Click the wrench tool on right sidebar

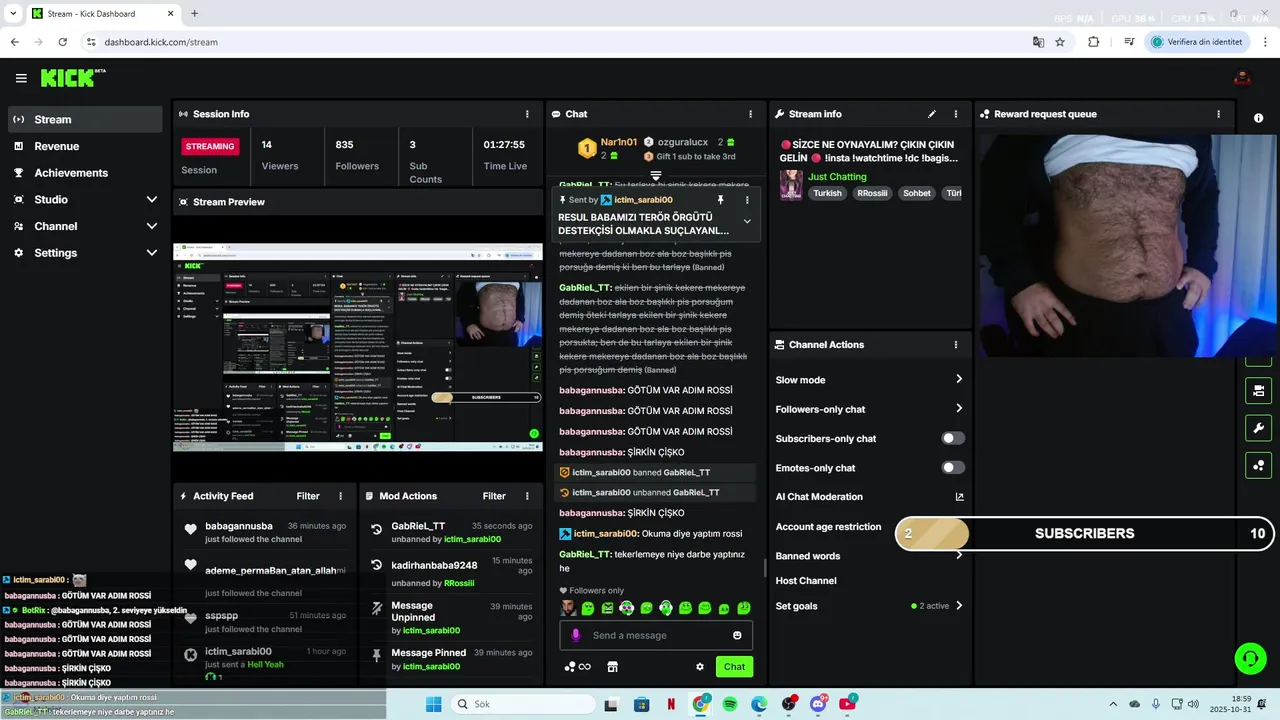(1258, 428)
